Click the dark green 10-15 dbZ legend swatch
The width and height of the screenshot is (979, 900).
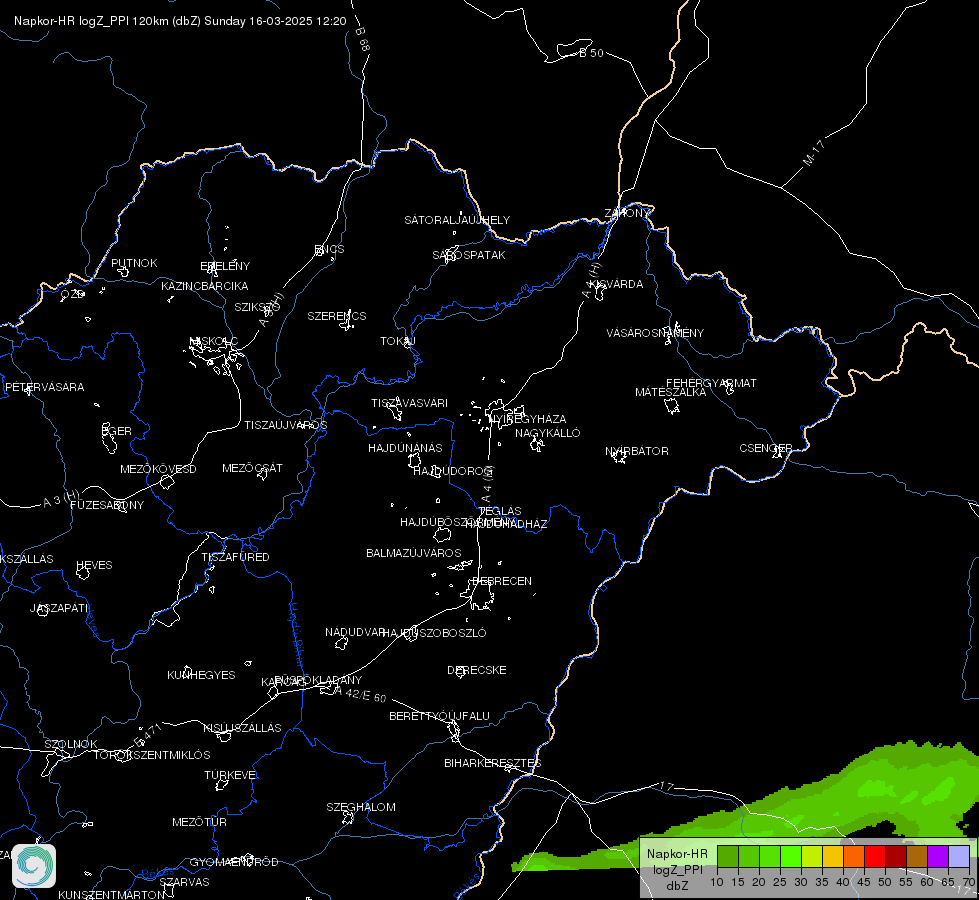(727, 857)
